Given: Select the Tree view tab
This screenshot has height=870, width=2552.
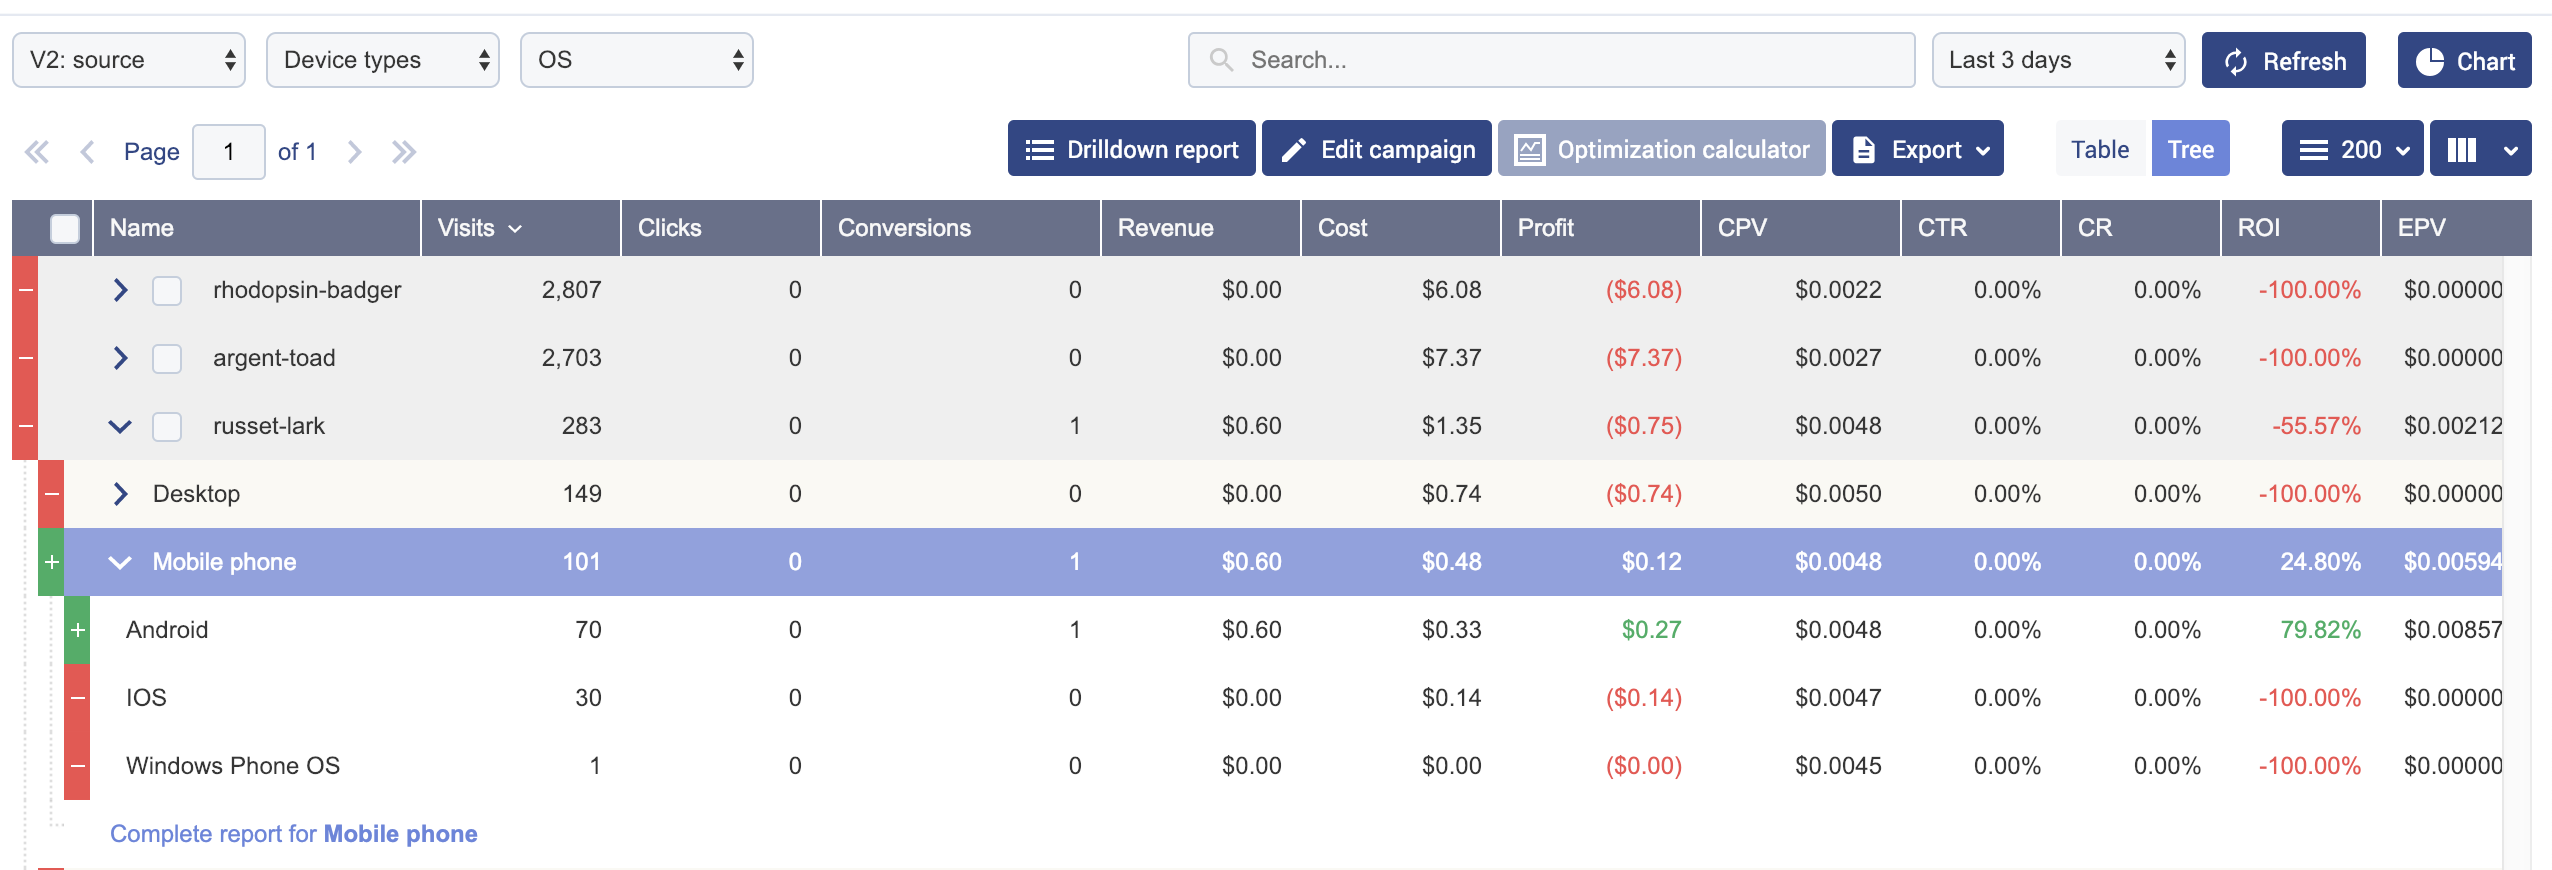Looking at the screenshot, I should point(2190,149).
